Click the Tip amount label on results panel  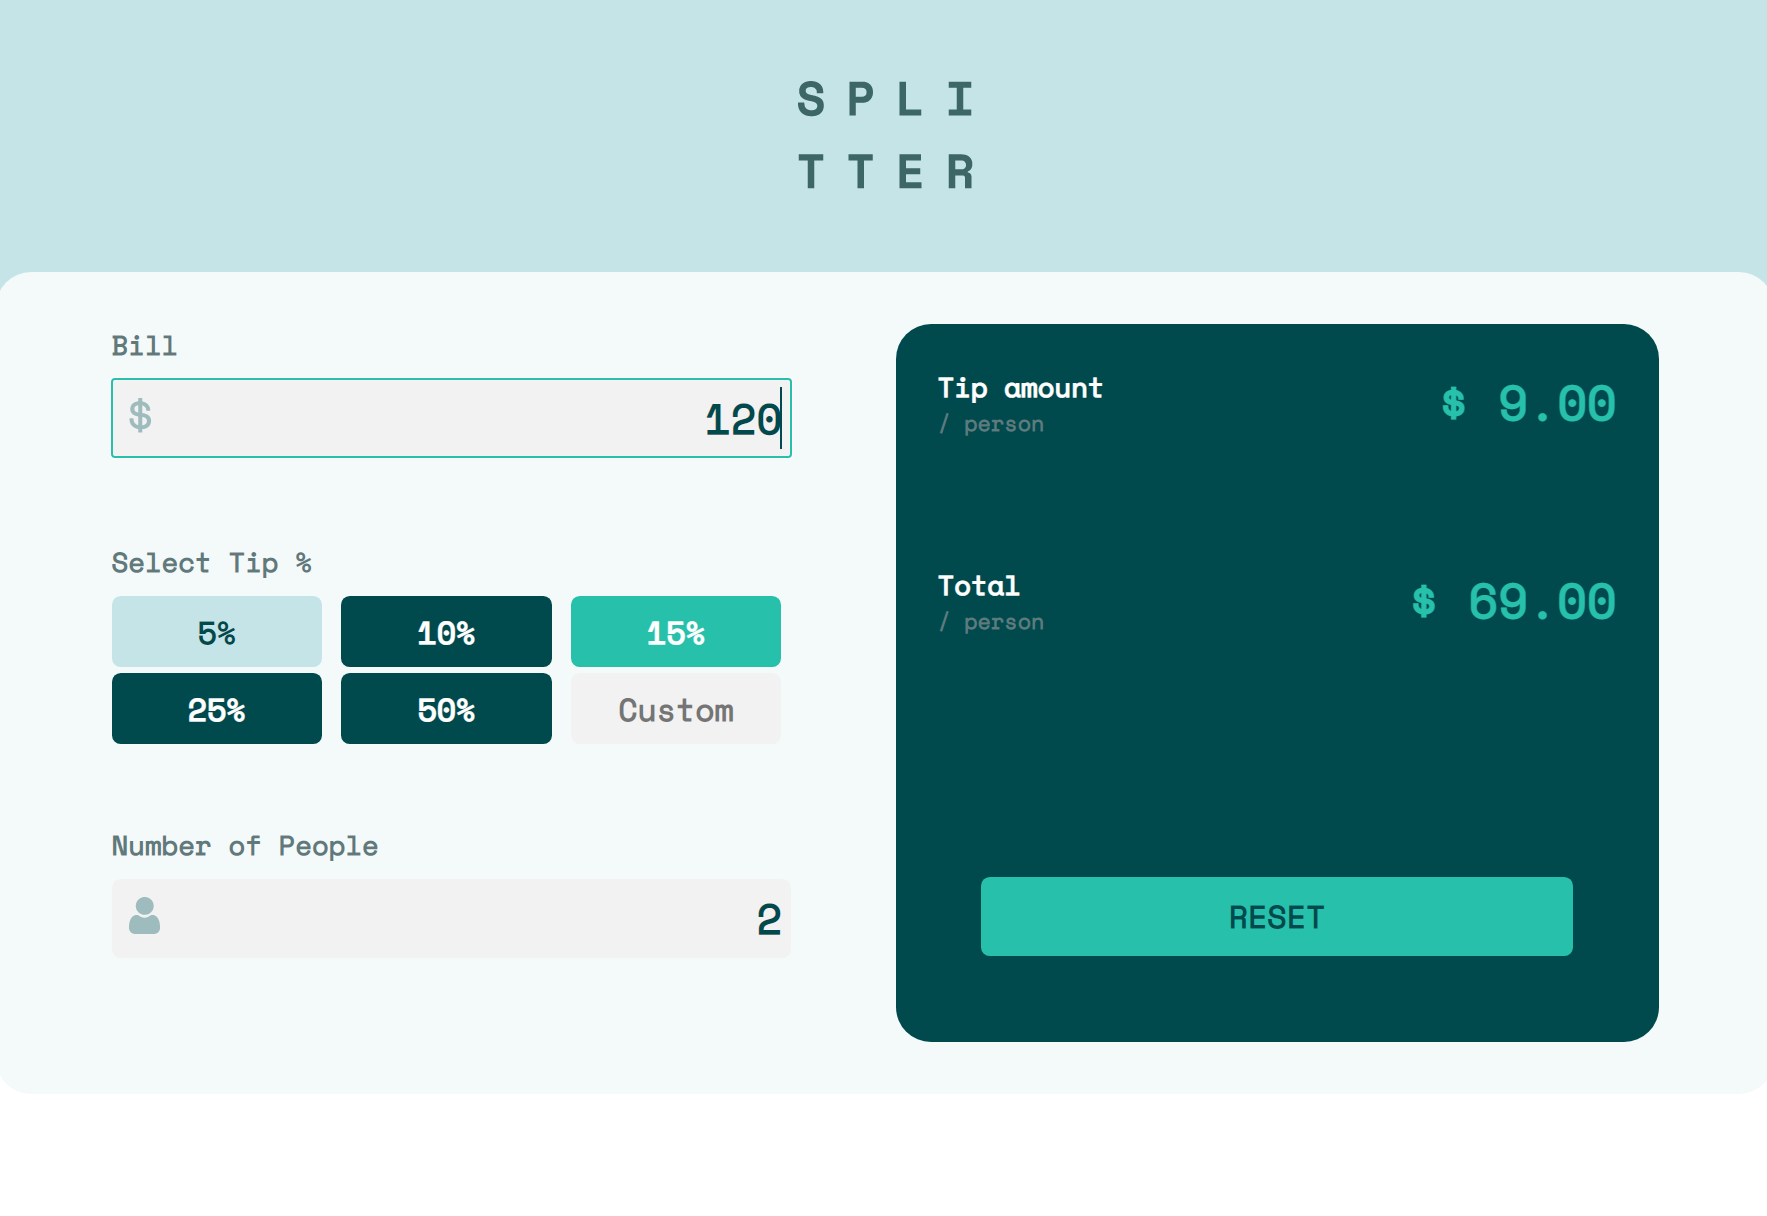pos(1020,388)
